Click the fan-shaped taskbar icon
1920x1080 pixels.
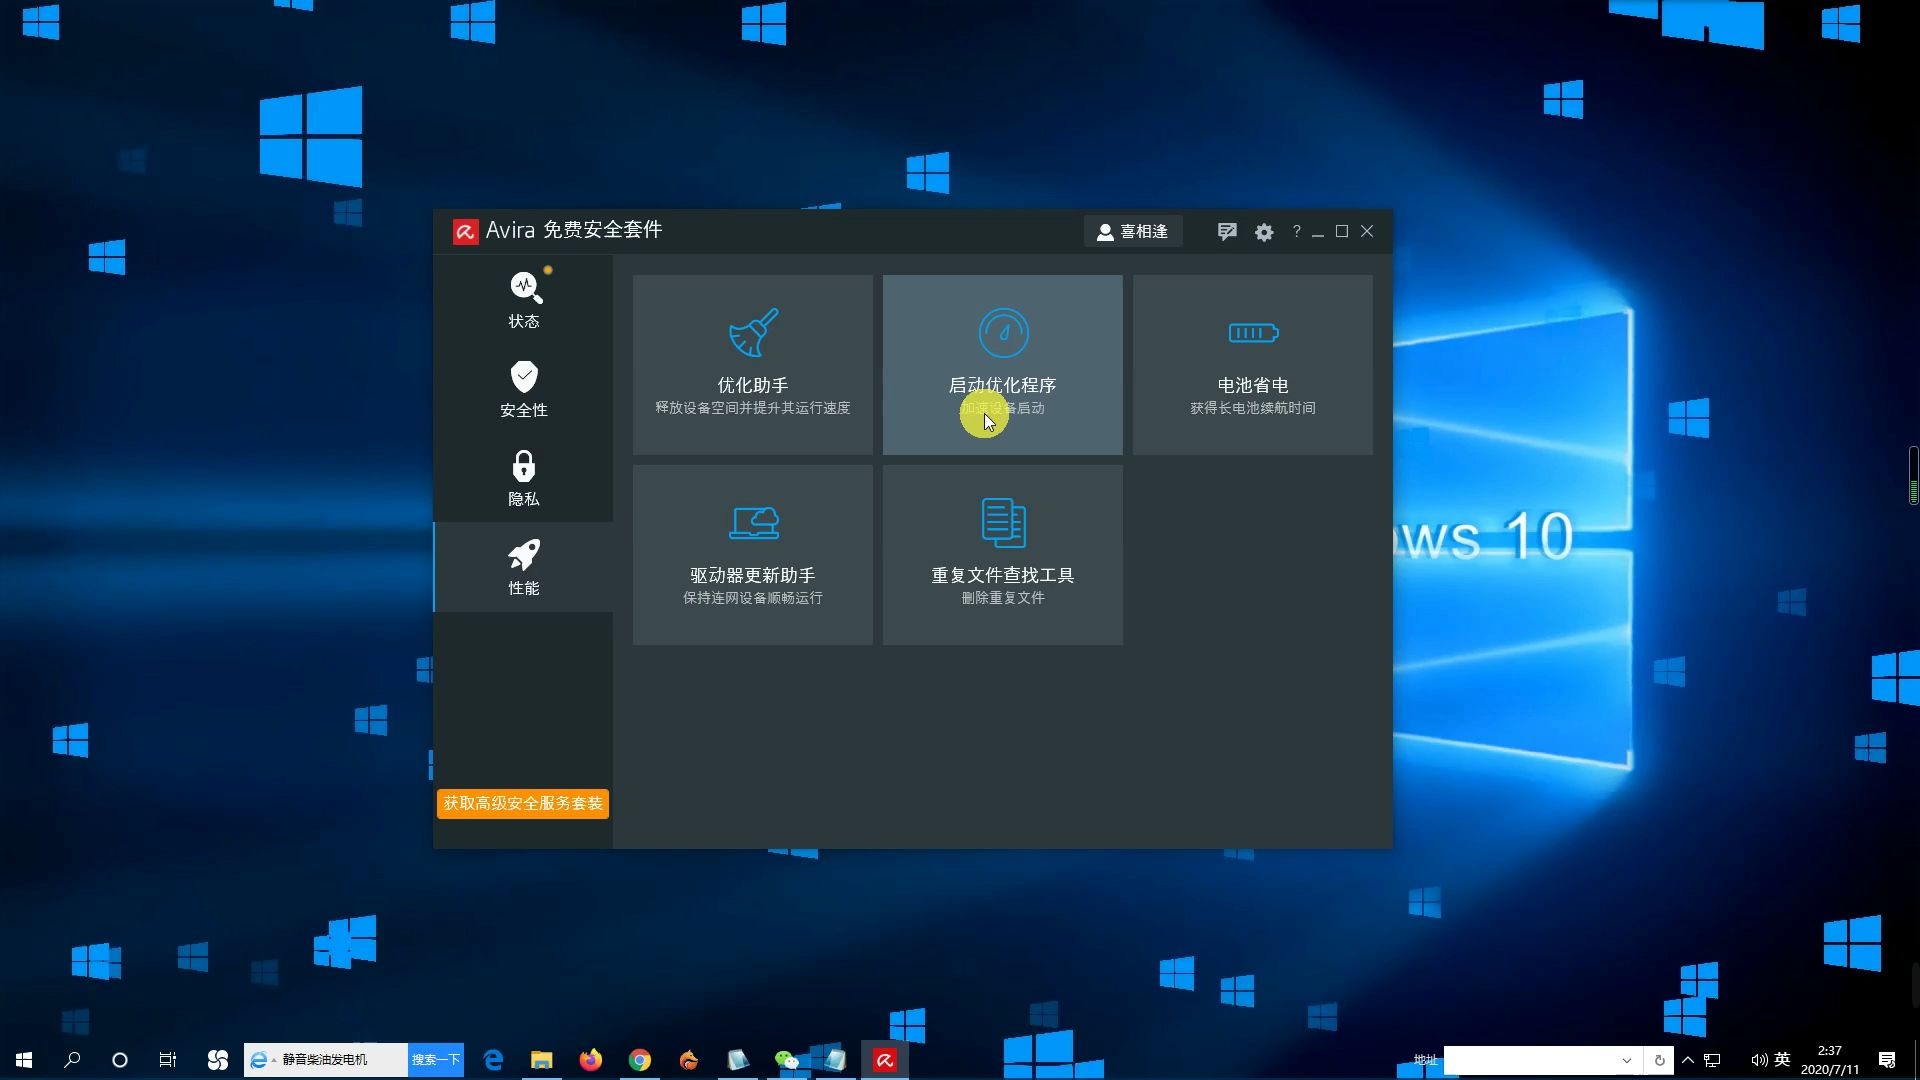(x=217, y=1059)
